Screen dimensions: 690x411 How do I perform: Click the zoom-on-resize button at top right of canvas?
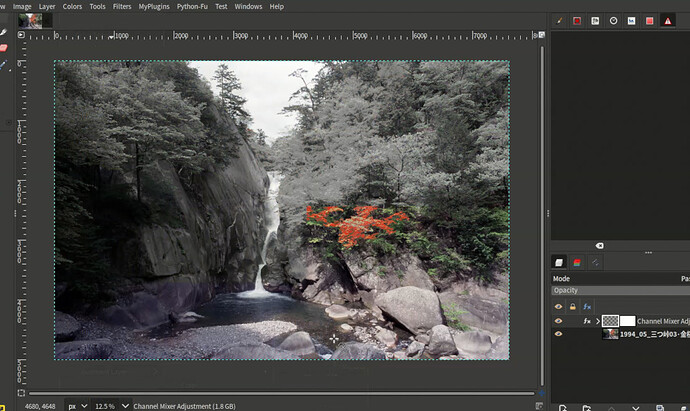pos(542,35)
